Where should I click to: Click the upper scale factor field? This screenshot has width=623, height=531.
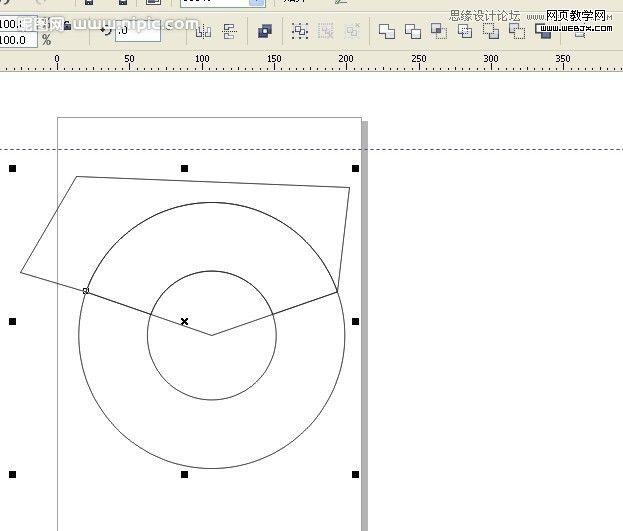click(18, 24)
